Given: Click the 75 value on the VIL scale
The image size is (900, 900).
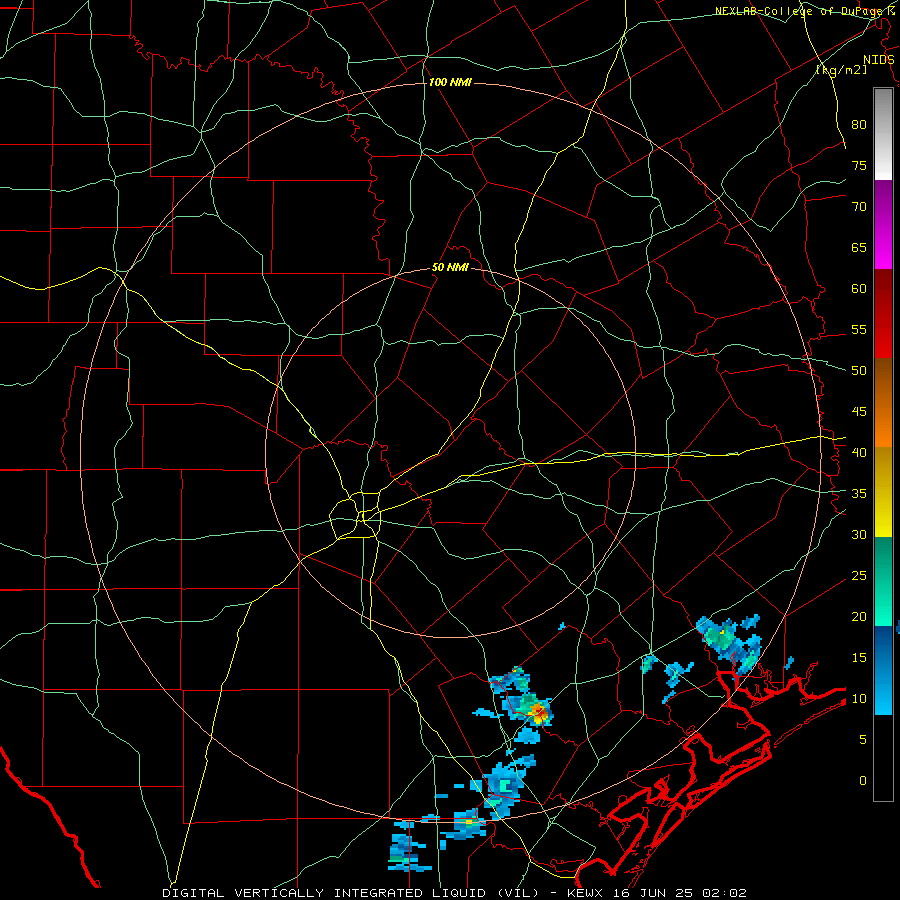Looking at the screenshot, I should tap(859, 165).
